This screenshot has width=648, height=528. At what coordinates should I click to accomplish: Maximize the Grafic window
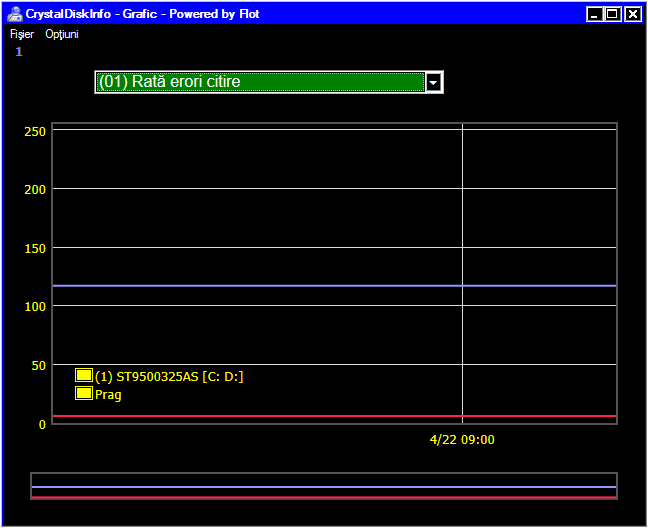[x=613, y=14]
